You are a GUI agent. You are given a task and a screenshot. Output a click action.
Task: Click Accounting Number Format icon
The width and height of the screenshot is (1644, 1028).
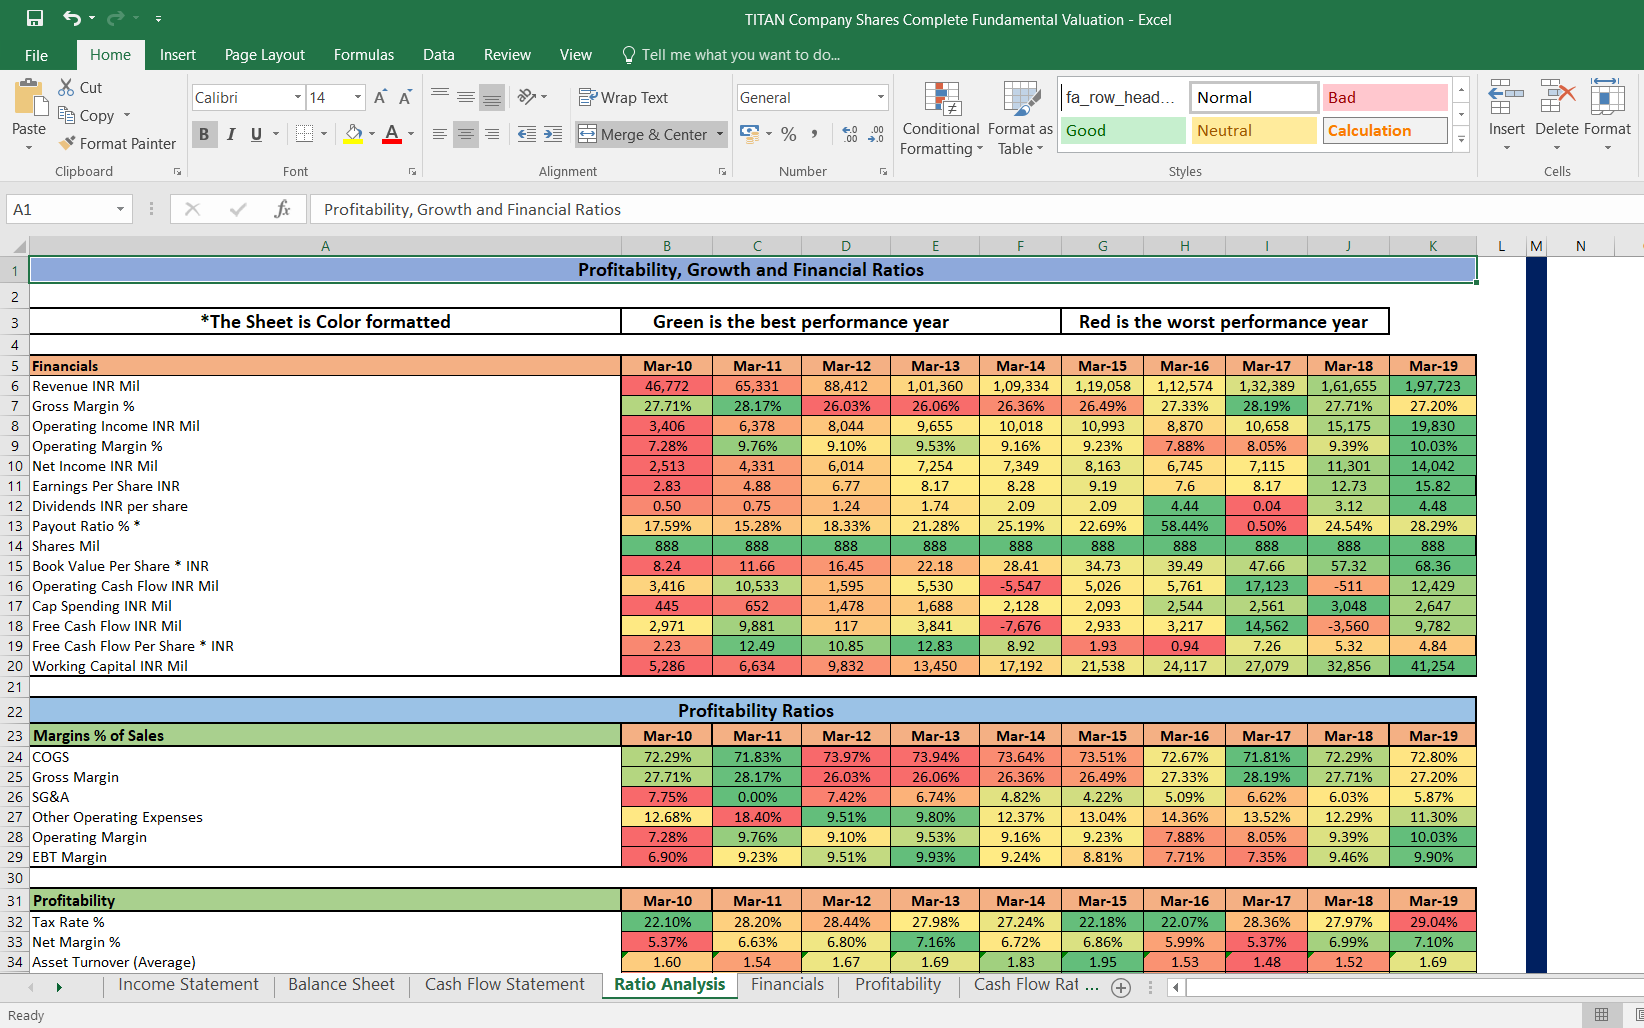point(749,132)
